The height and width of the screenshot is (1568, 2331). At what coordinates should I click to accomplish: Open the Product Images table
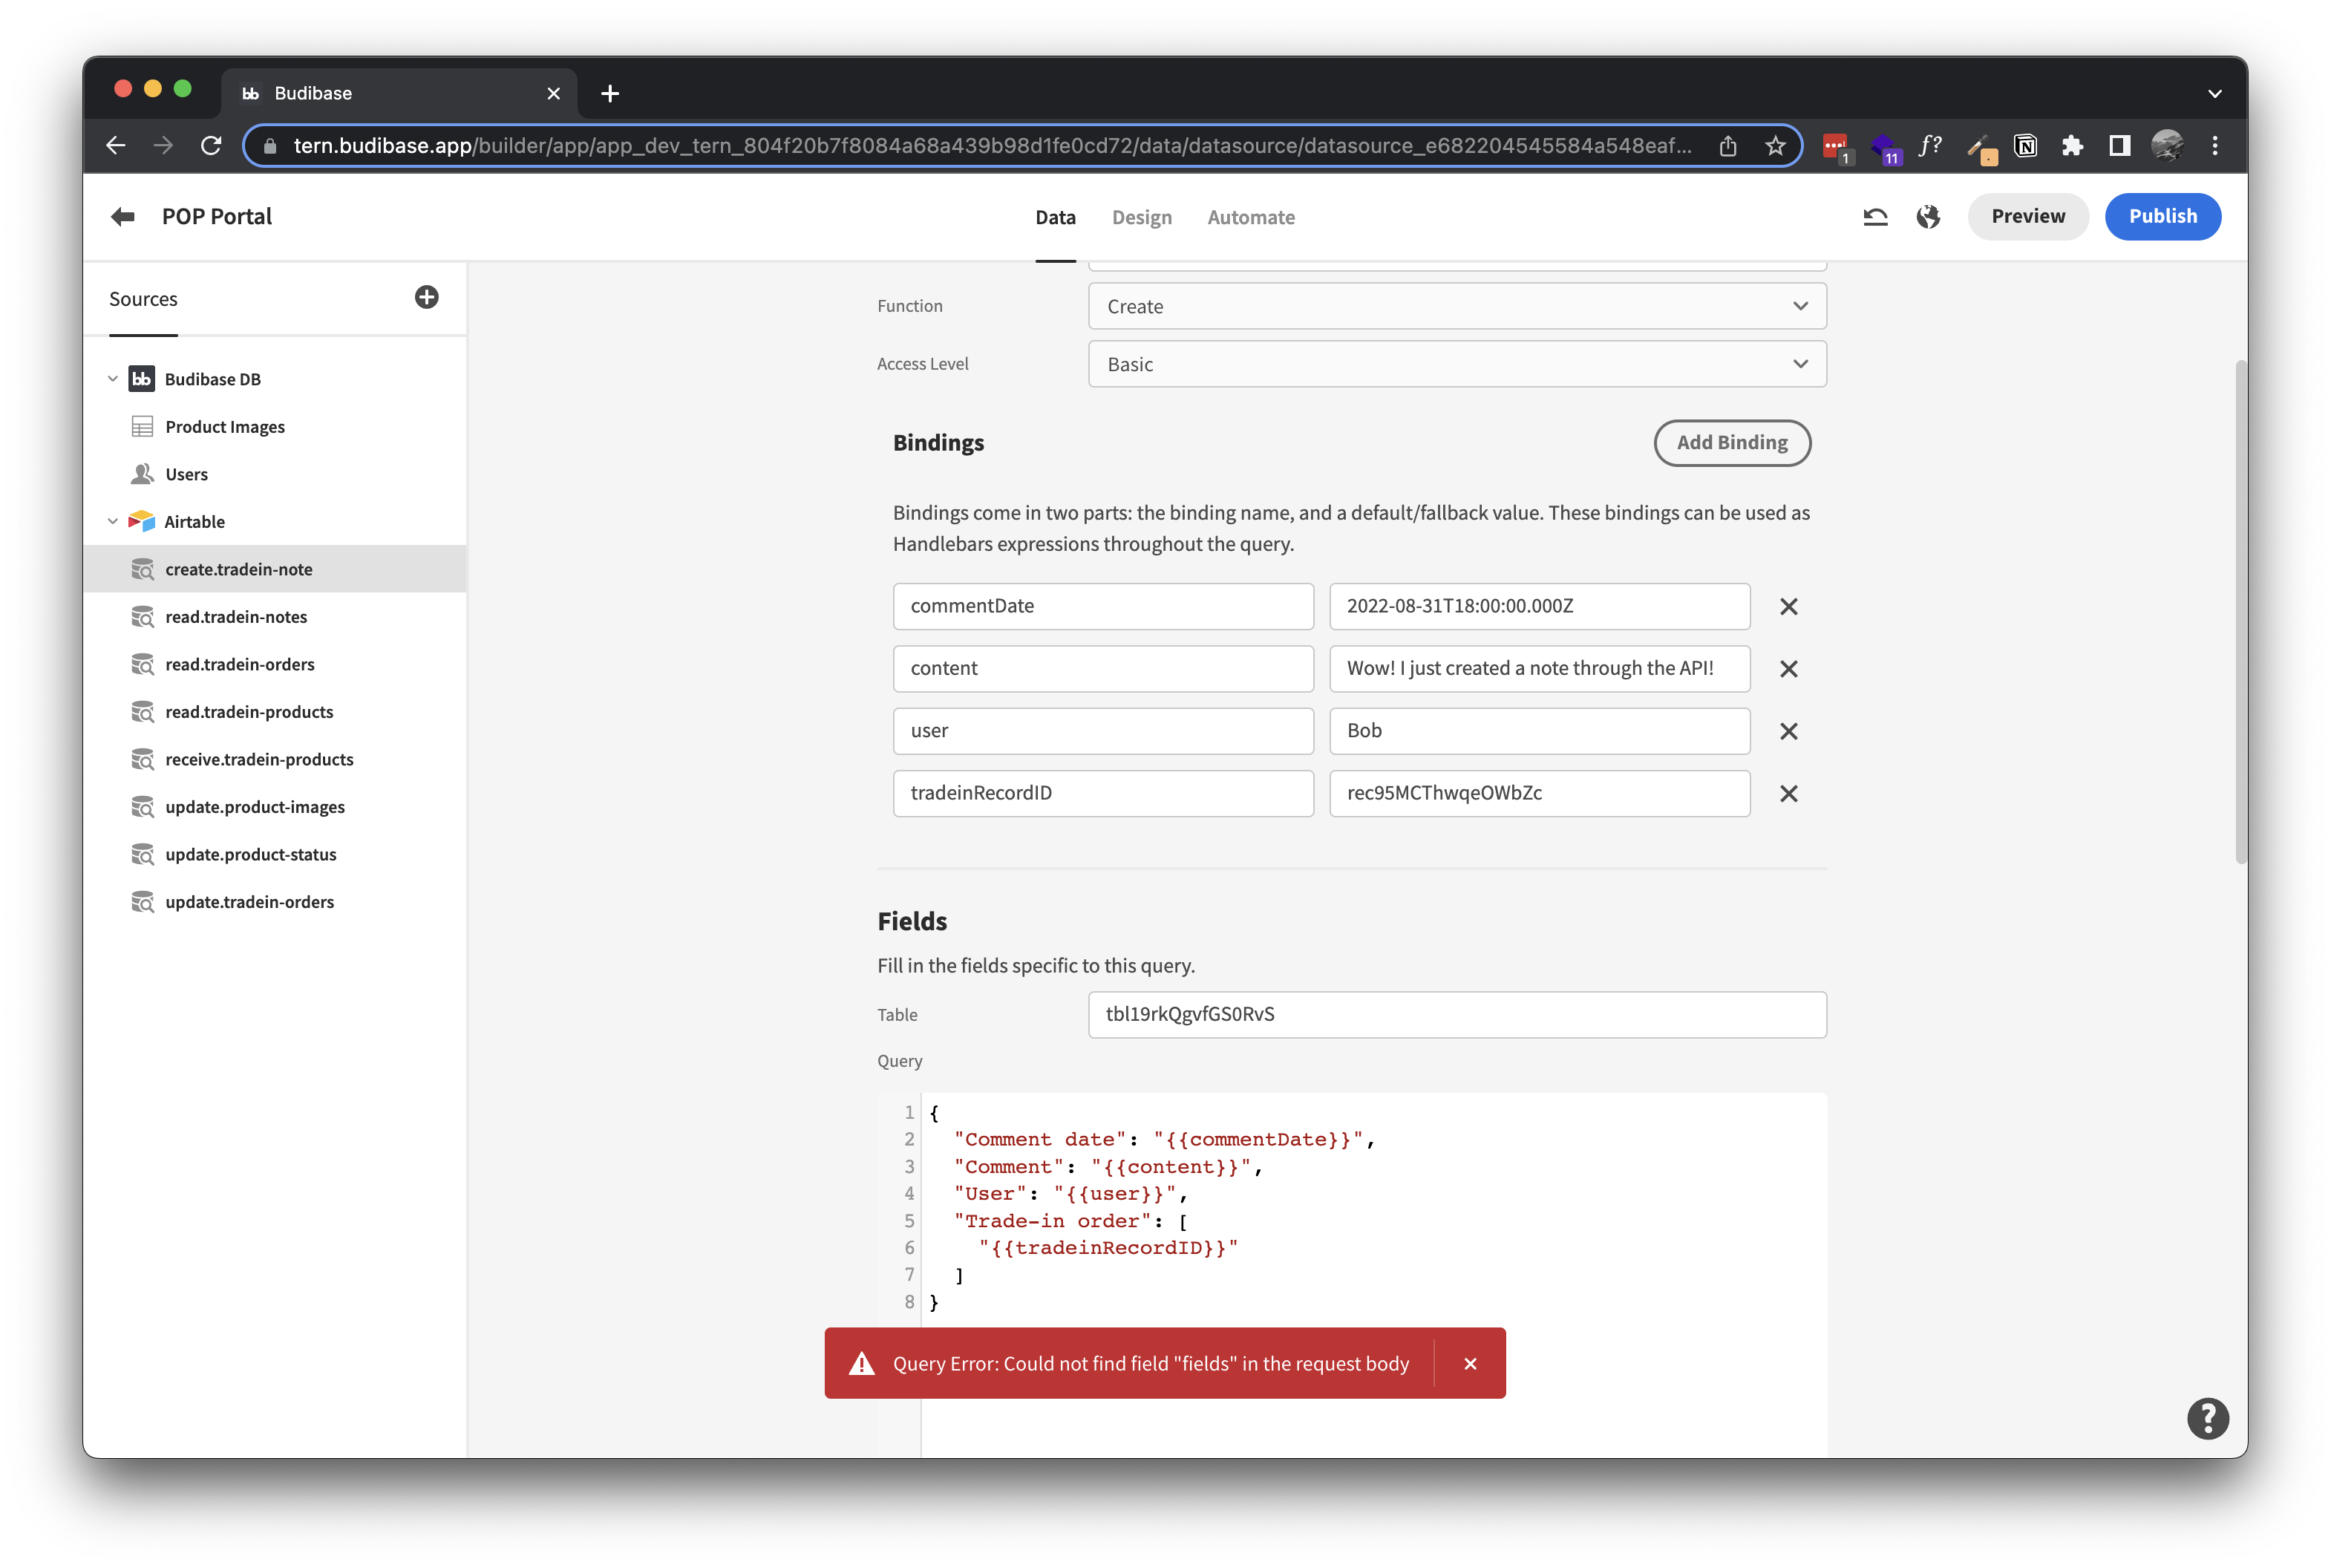click(275, 427)
